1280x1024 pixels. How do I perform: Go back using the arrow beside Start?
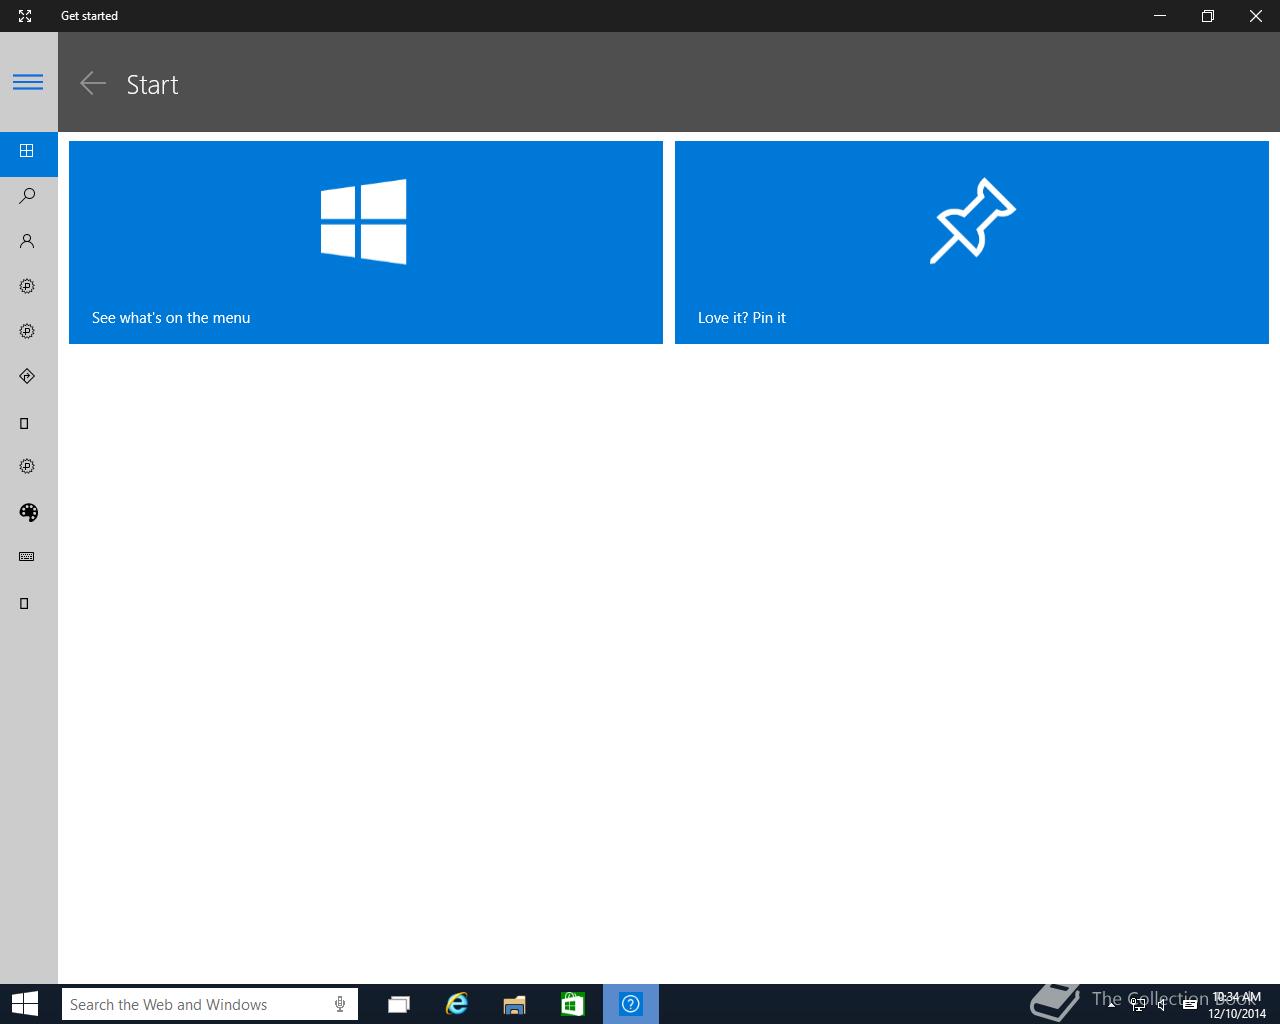click(93, 84)
